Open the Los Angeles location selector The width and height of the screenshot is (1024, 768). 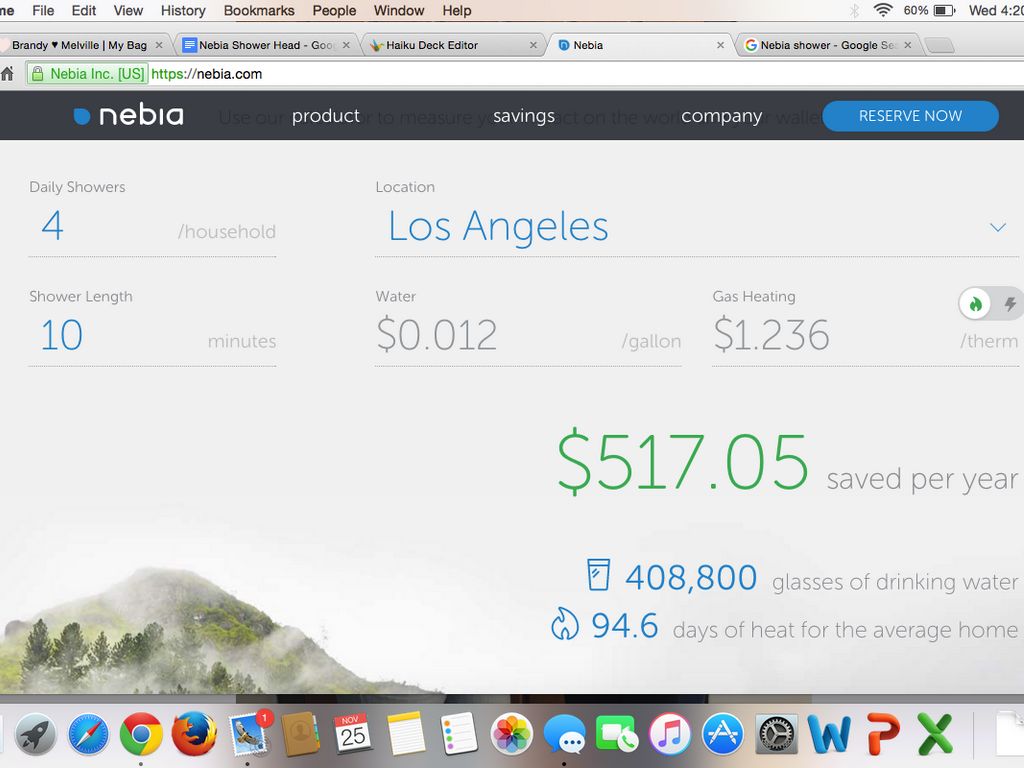point(498,227)
